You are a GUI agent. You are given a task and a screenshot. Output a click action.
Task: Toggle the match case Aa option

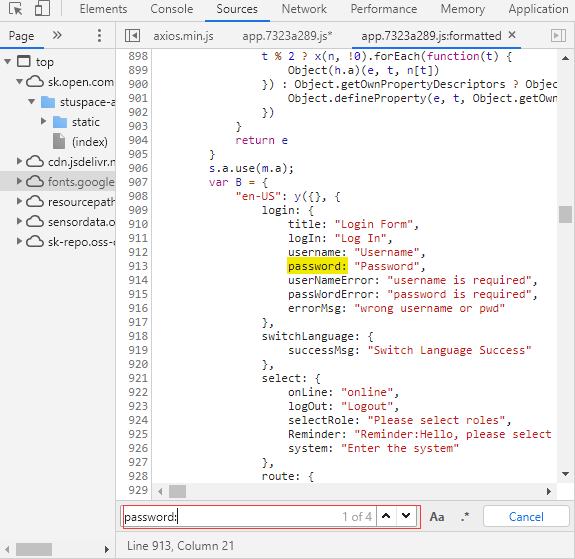coord(437,517)
